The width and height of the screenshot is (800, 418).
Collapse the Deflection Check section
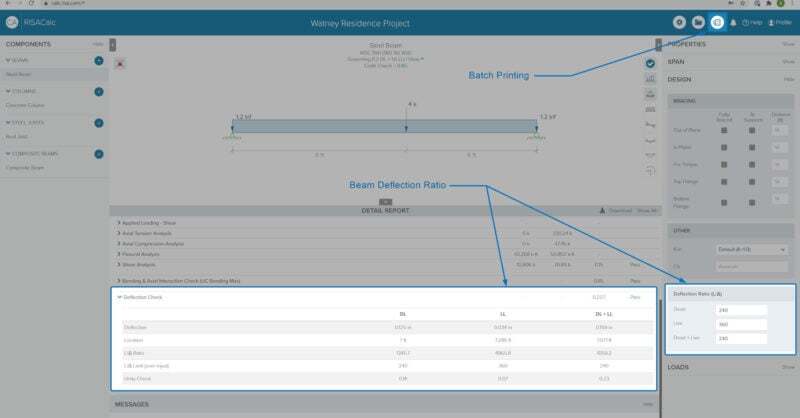point(120,297)
